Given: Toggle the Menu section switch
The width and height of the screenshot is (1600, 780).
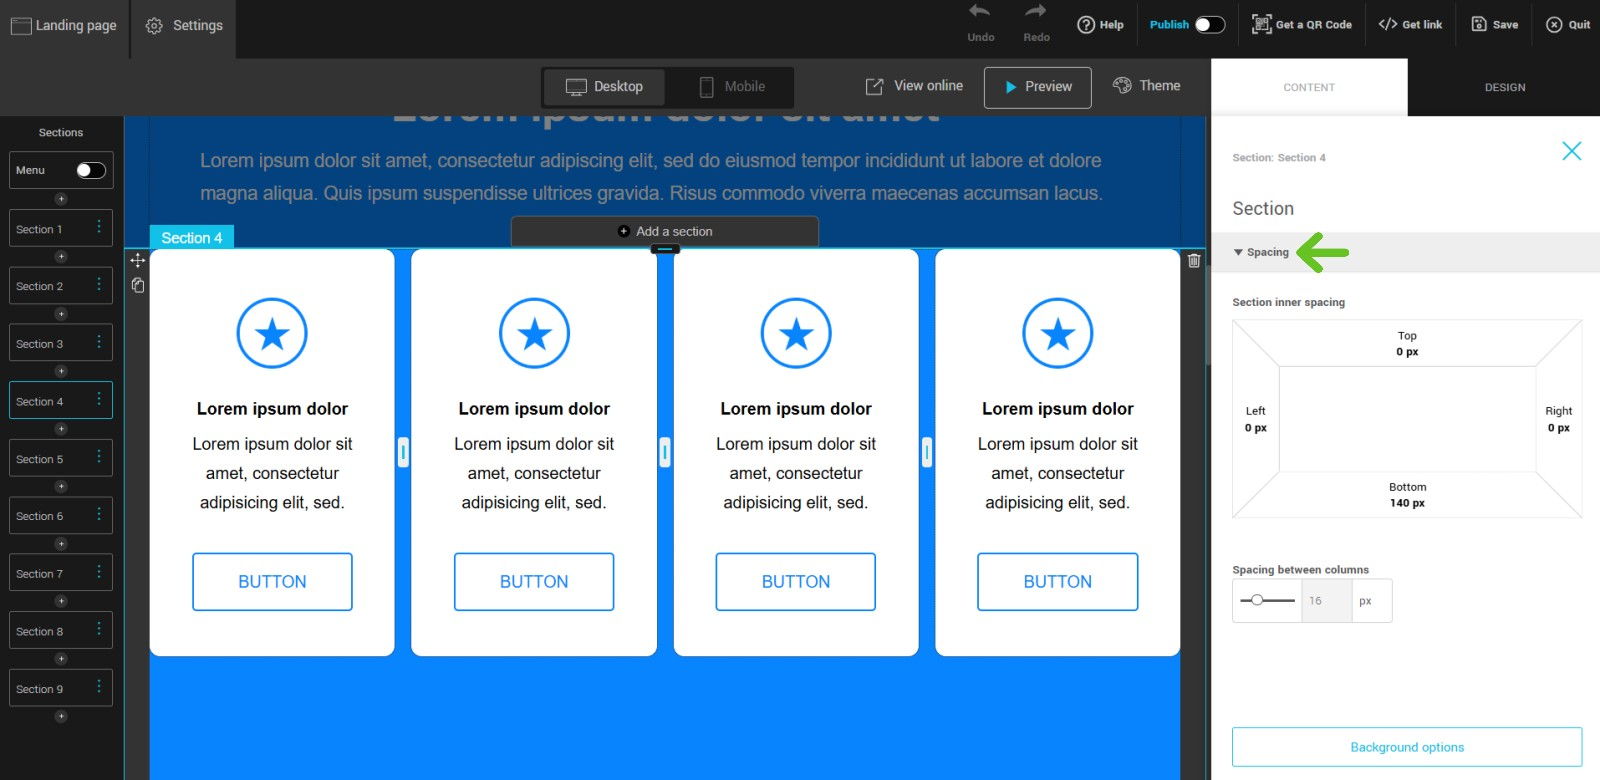Looking at the screenshot, I should [x=90, y=170].
